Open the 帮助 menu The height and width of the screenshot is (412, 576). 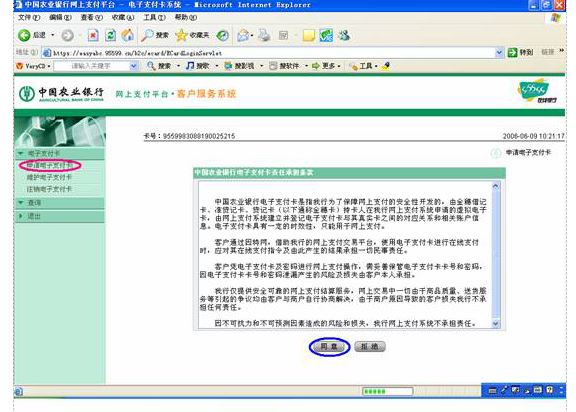click(x=186, y=17)
